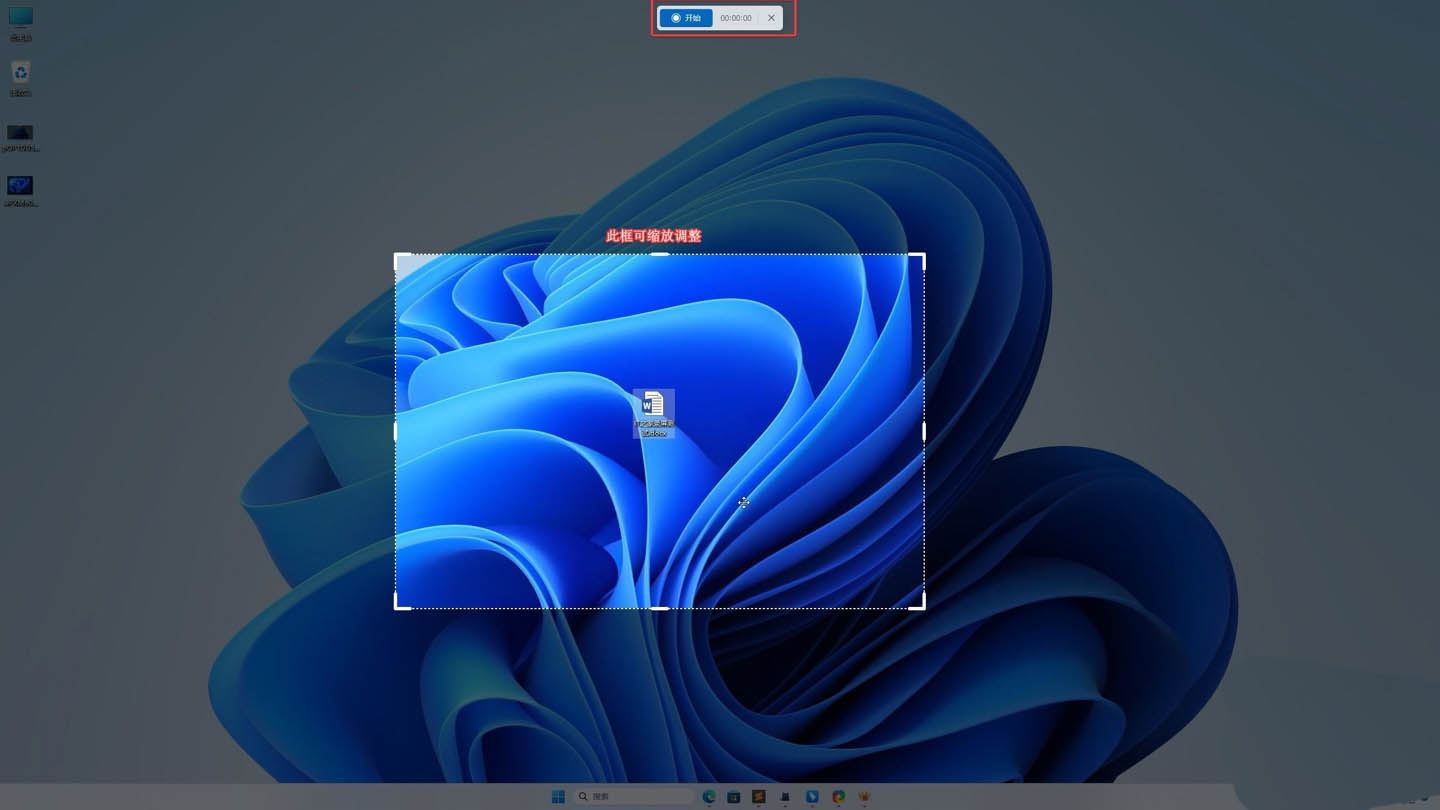Click the taskbar search box
The width and height of the screenshot is (1440, 810).
(x=634, y=797)
